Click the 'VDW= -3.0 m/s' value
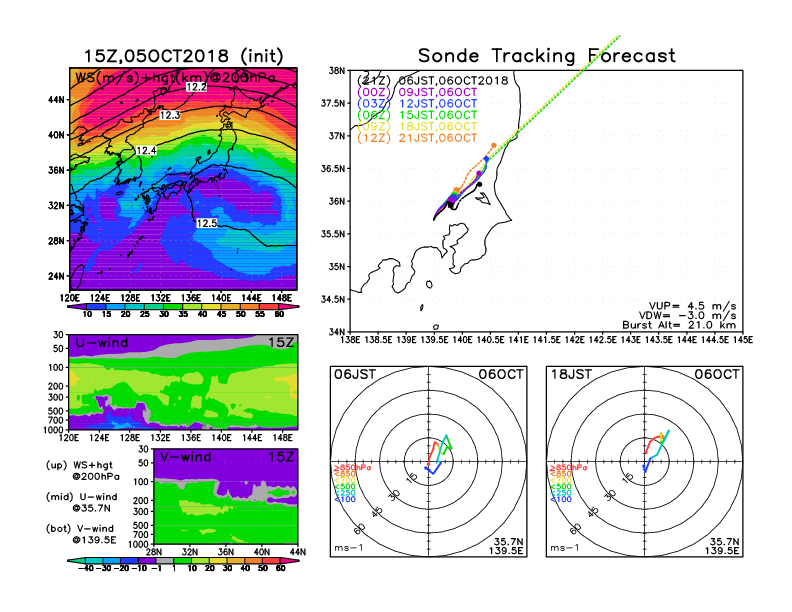 click(x=687, y=316)
